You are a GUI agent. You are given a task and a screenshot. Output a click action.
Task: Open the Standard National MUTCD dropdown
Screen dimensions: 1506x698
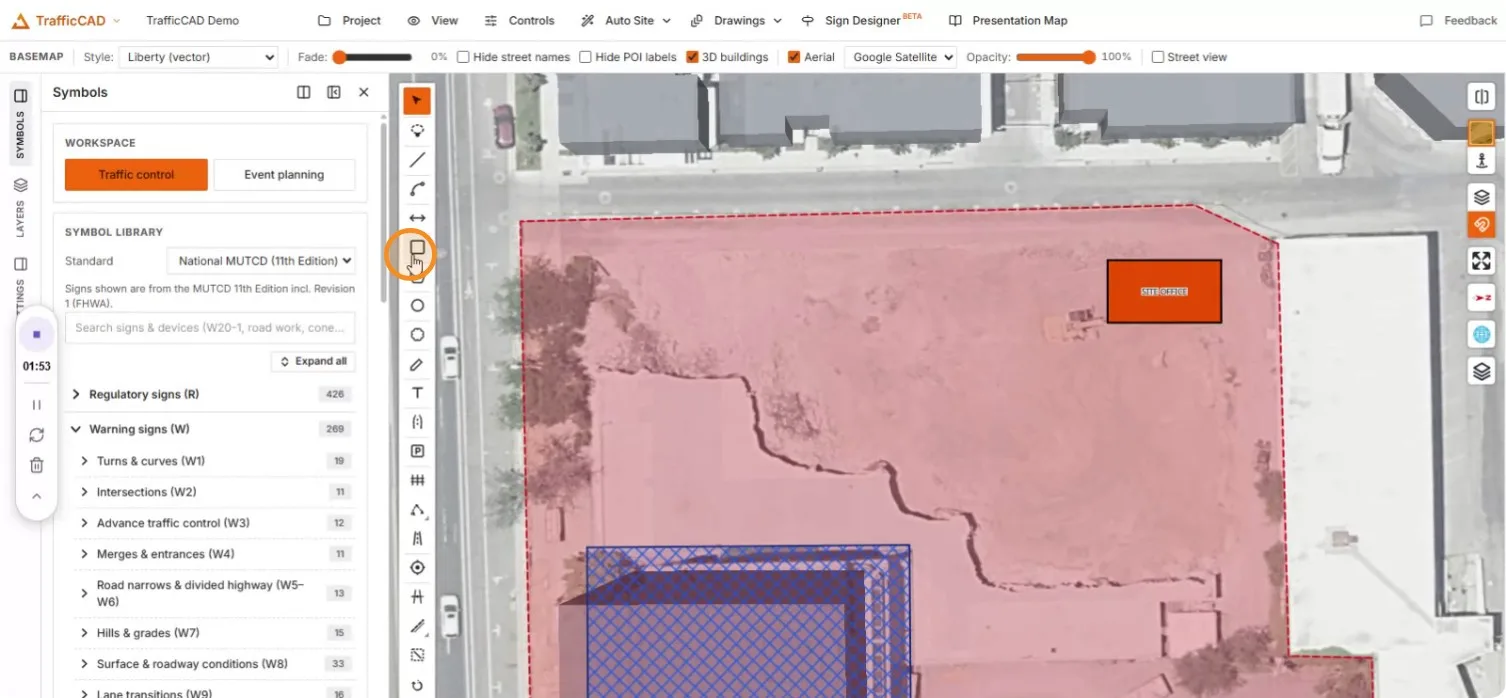[261, 261]
